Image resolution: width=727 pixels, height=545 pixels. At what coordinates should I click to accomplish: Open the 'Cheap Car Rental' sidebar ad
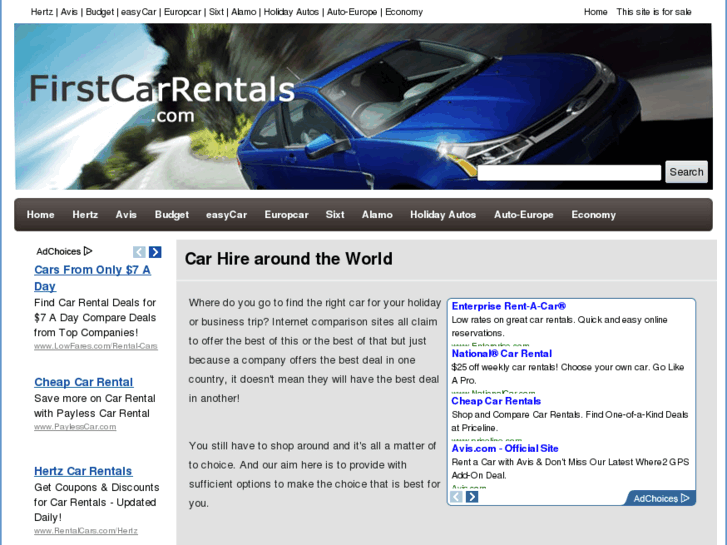pyautogui.click(x=83, y=382)
